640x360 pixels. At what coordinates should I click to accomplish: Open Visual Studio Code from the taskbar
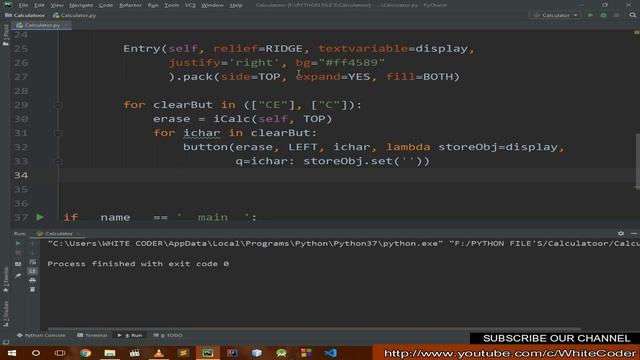click(x=331, y=353)
